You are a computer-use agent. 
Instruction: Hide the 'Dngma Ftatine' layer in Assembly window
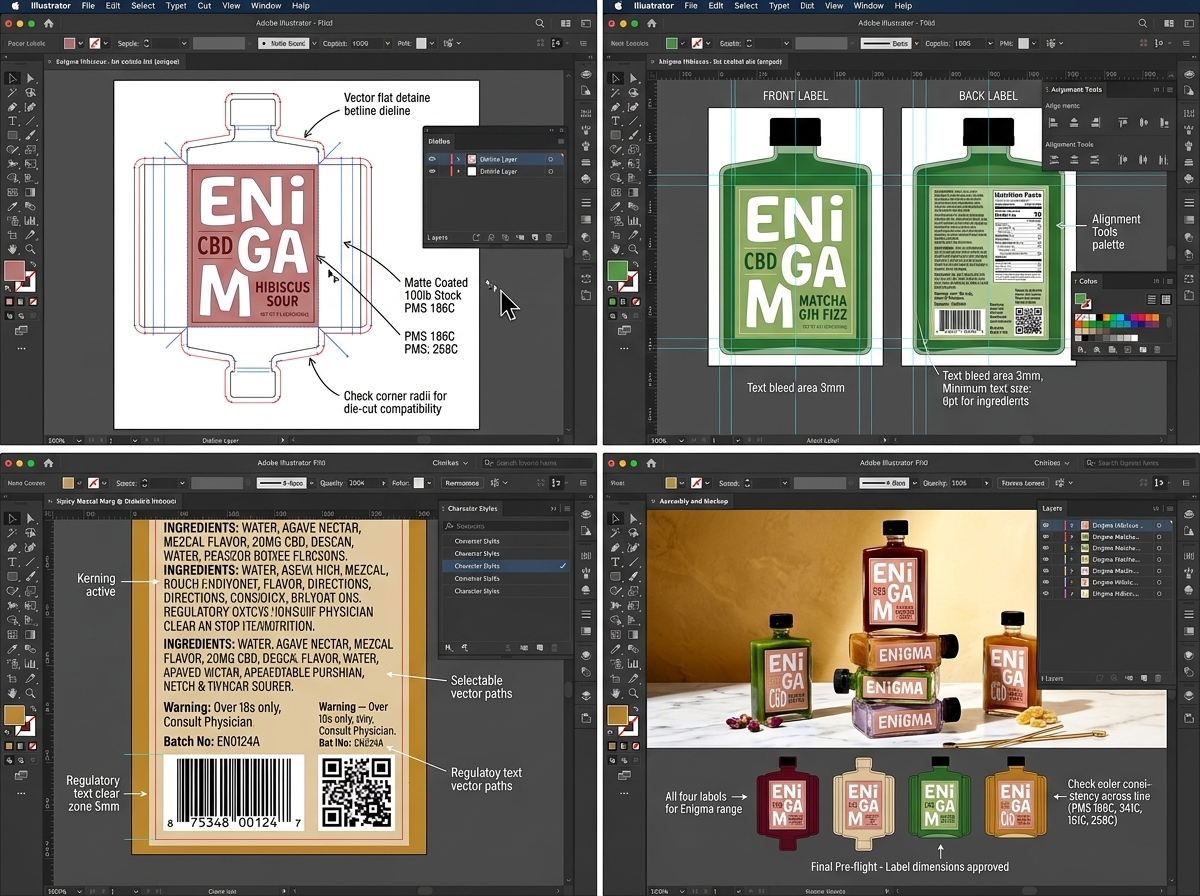coord(1047,560)
